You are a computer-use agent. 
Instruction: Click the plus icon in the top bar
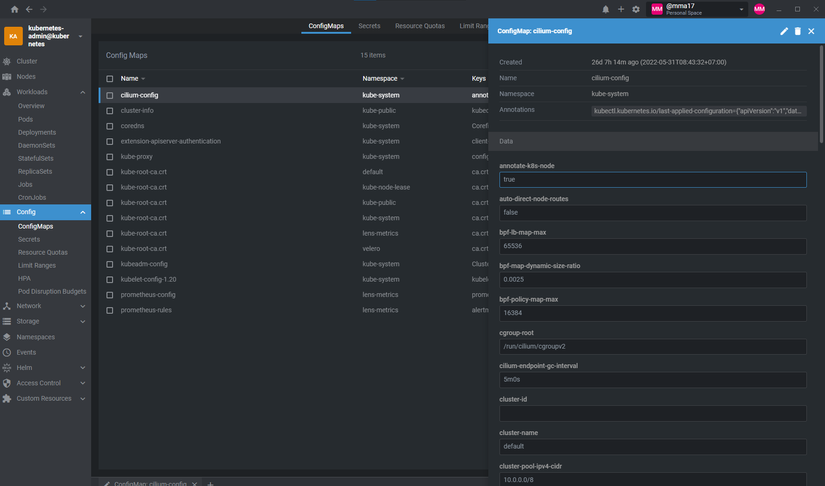point(620,9)
